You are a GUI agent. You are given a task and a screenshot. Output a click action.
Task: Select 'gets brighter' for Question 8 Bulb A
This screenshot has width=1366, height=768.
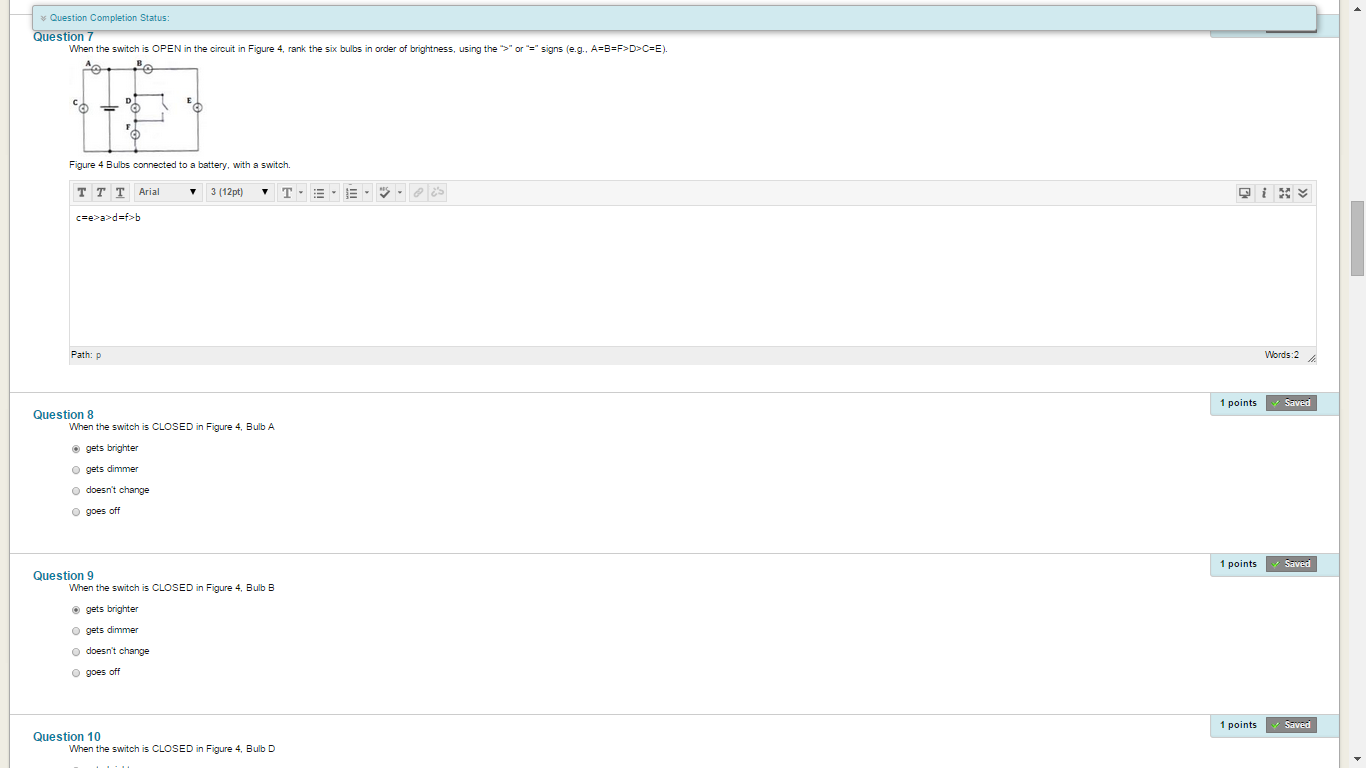pyautogui.click(x=76, y=449)
